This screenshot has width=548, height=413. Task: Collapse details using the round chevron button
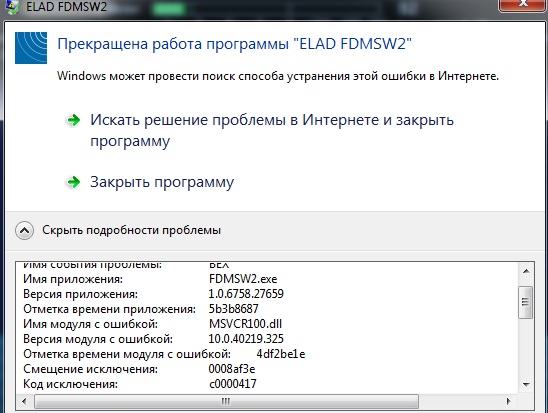(x=24, y=231)
